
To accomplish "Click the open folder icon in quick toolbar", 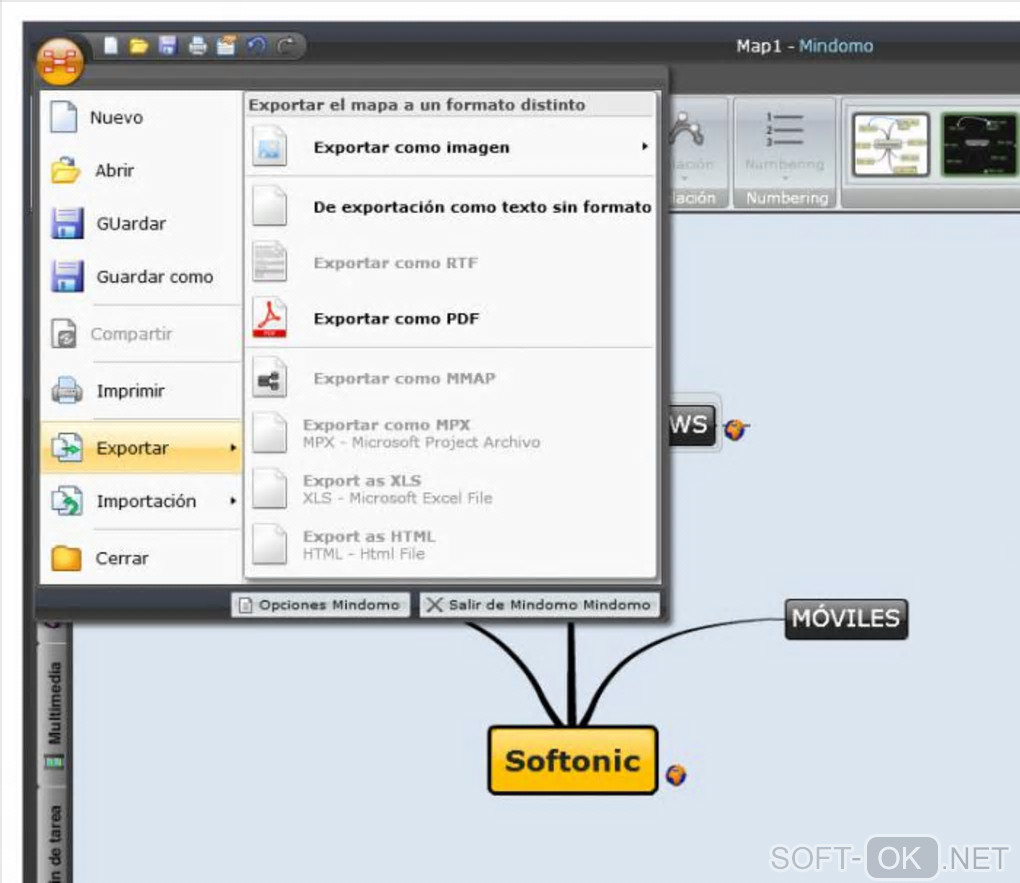I will [139, 46].
